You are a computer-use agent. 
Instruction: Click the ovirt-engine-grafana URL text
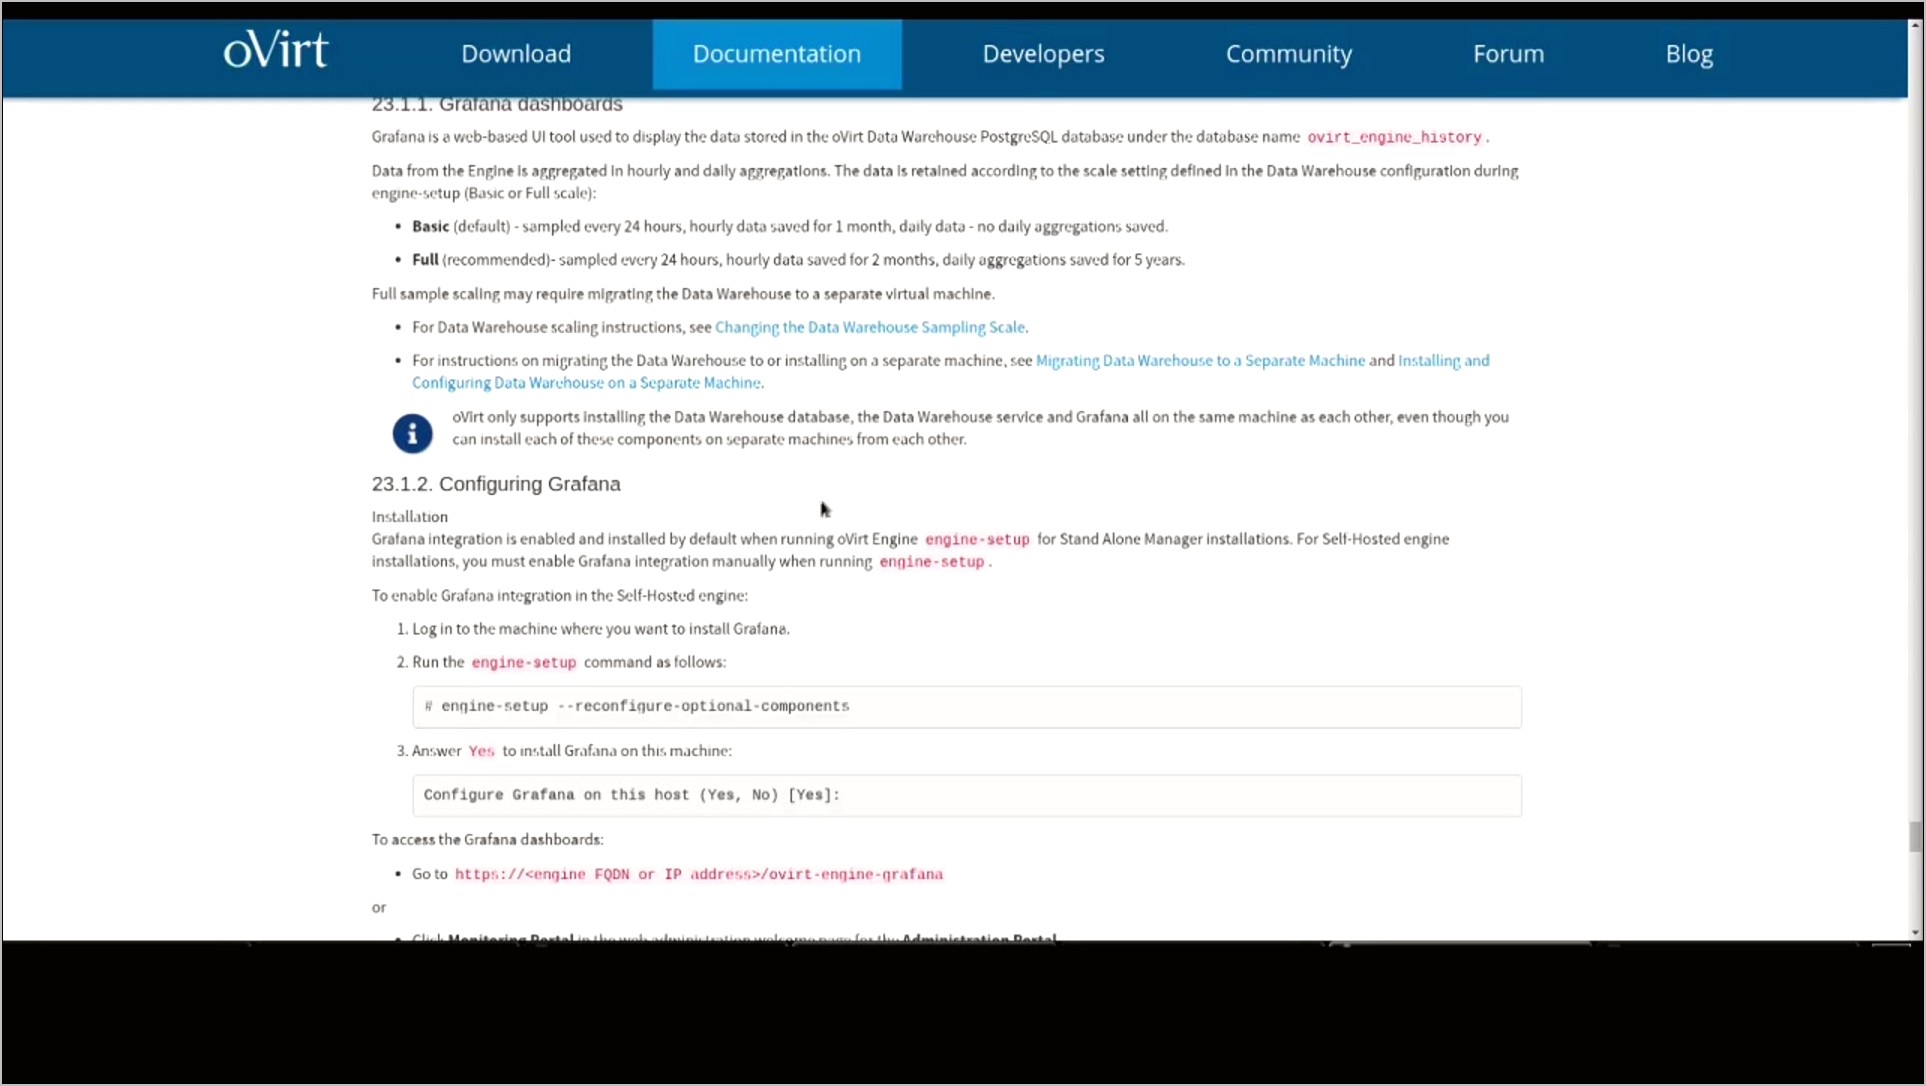tap(699, 874)
